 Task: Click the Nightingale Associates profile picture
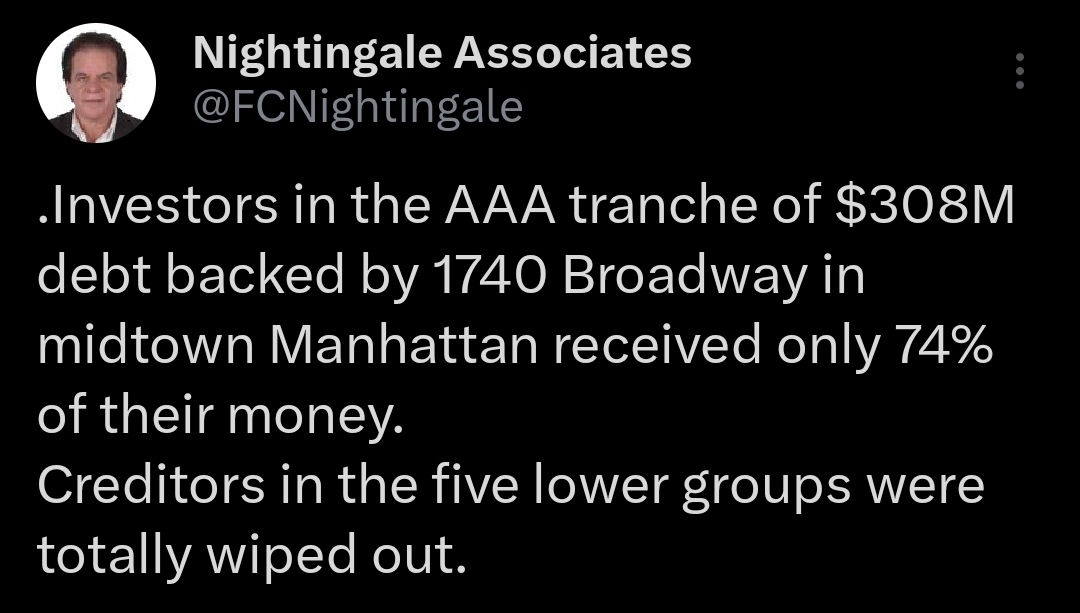(x=96, y=84)
